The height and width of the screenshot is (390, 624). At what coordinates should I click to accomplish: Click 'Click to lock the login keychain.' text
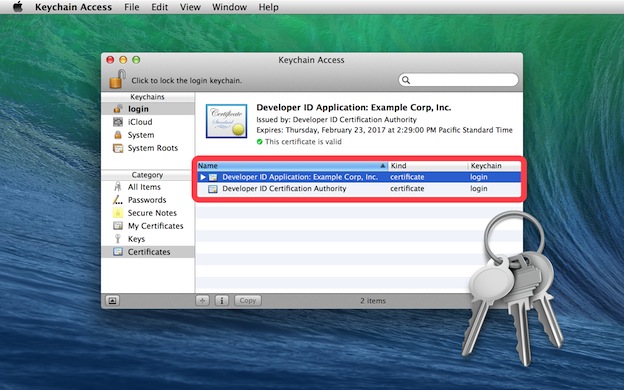tap(187, 80)
